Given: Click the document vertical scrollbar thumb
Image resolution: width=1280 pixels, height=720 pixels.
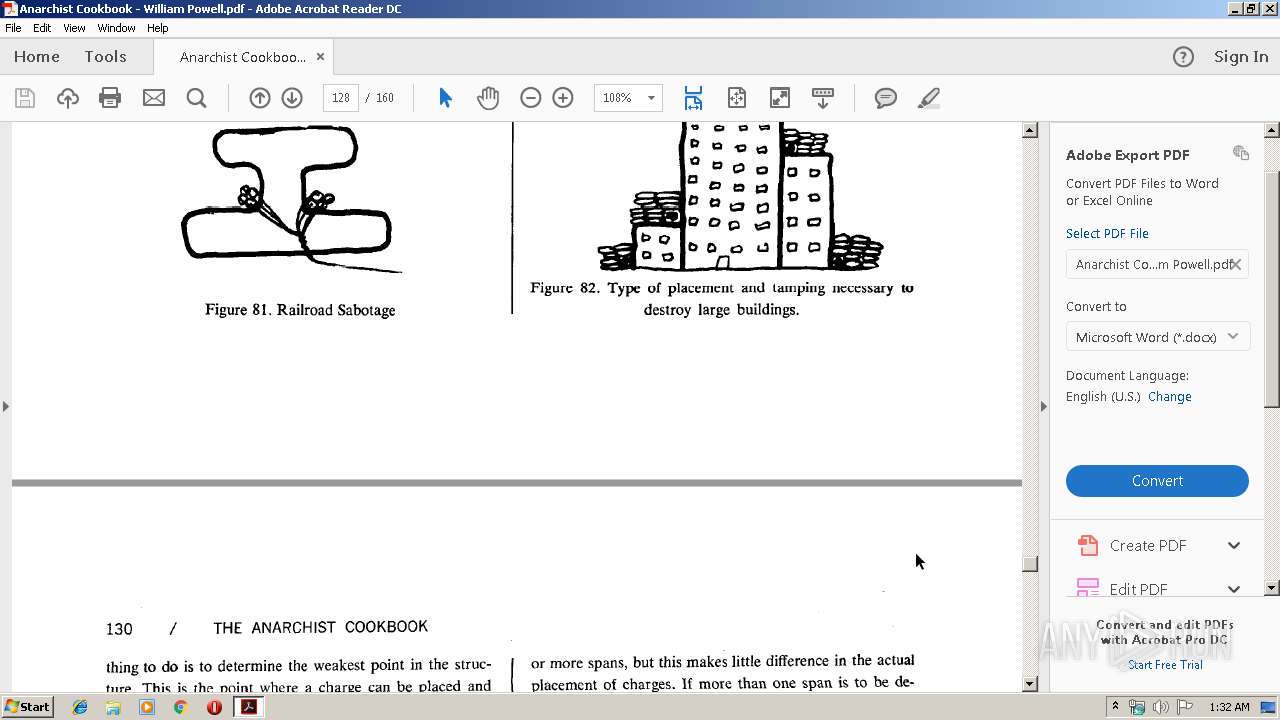Looking at the screenshot, I should [1030, 564].
